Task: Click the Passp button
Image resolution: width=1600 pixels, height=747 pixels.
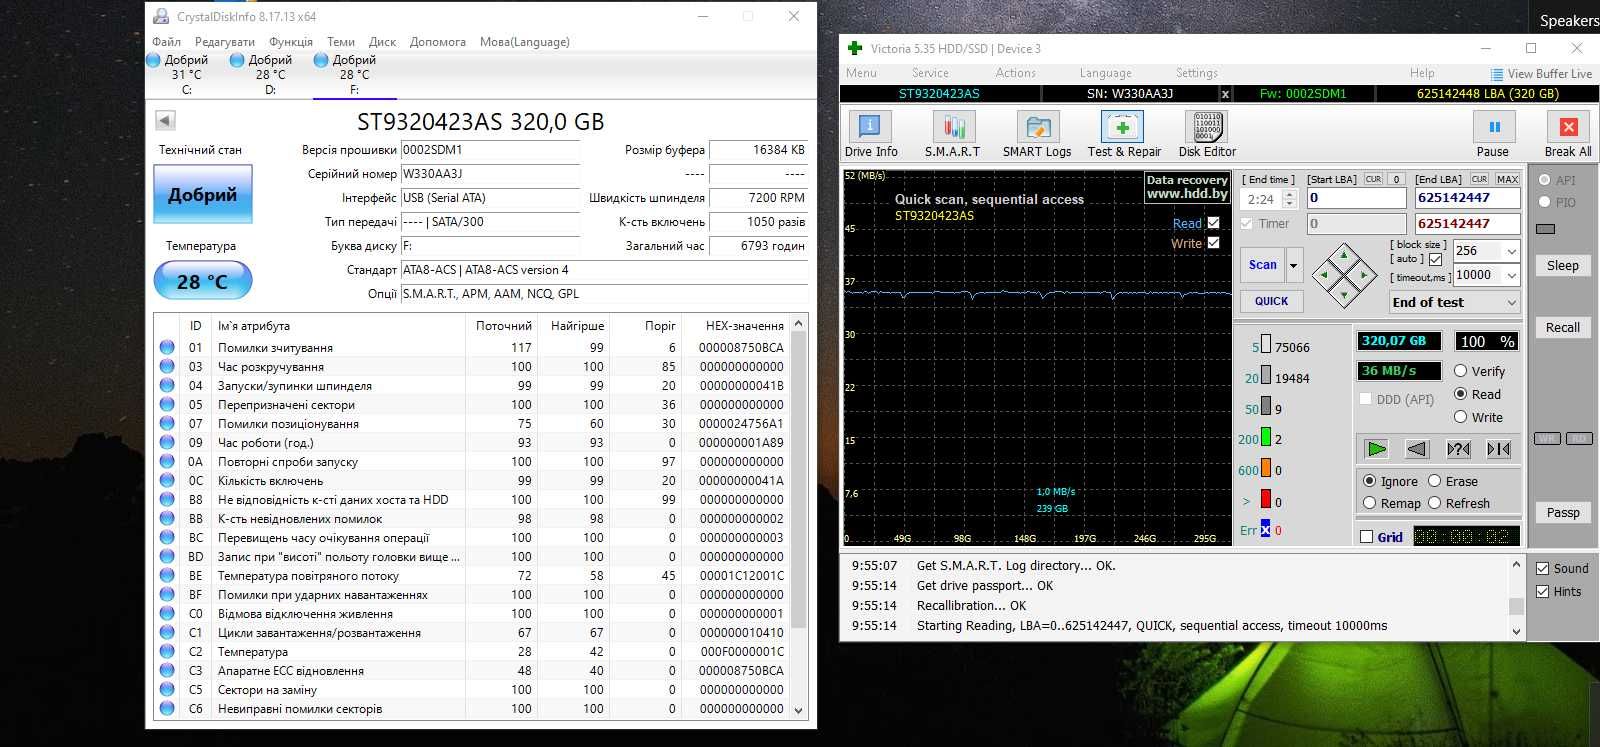Action: [1563, 513]
